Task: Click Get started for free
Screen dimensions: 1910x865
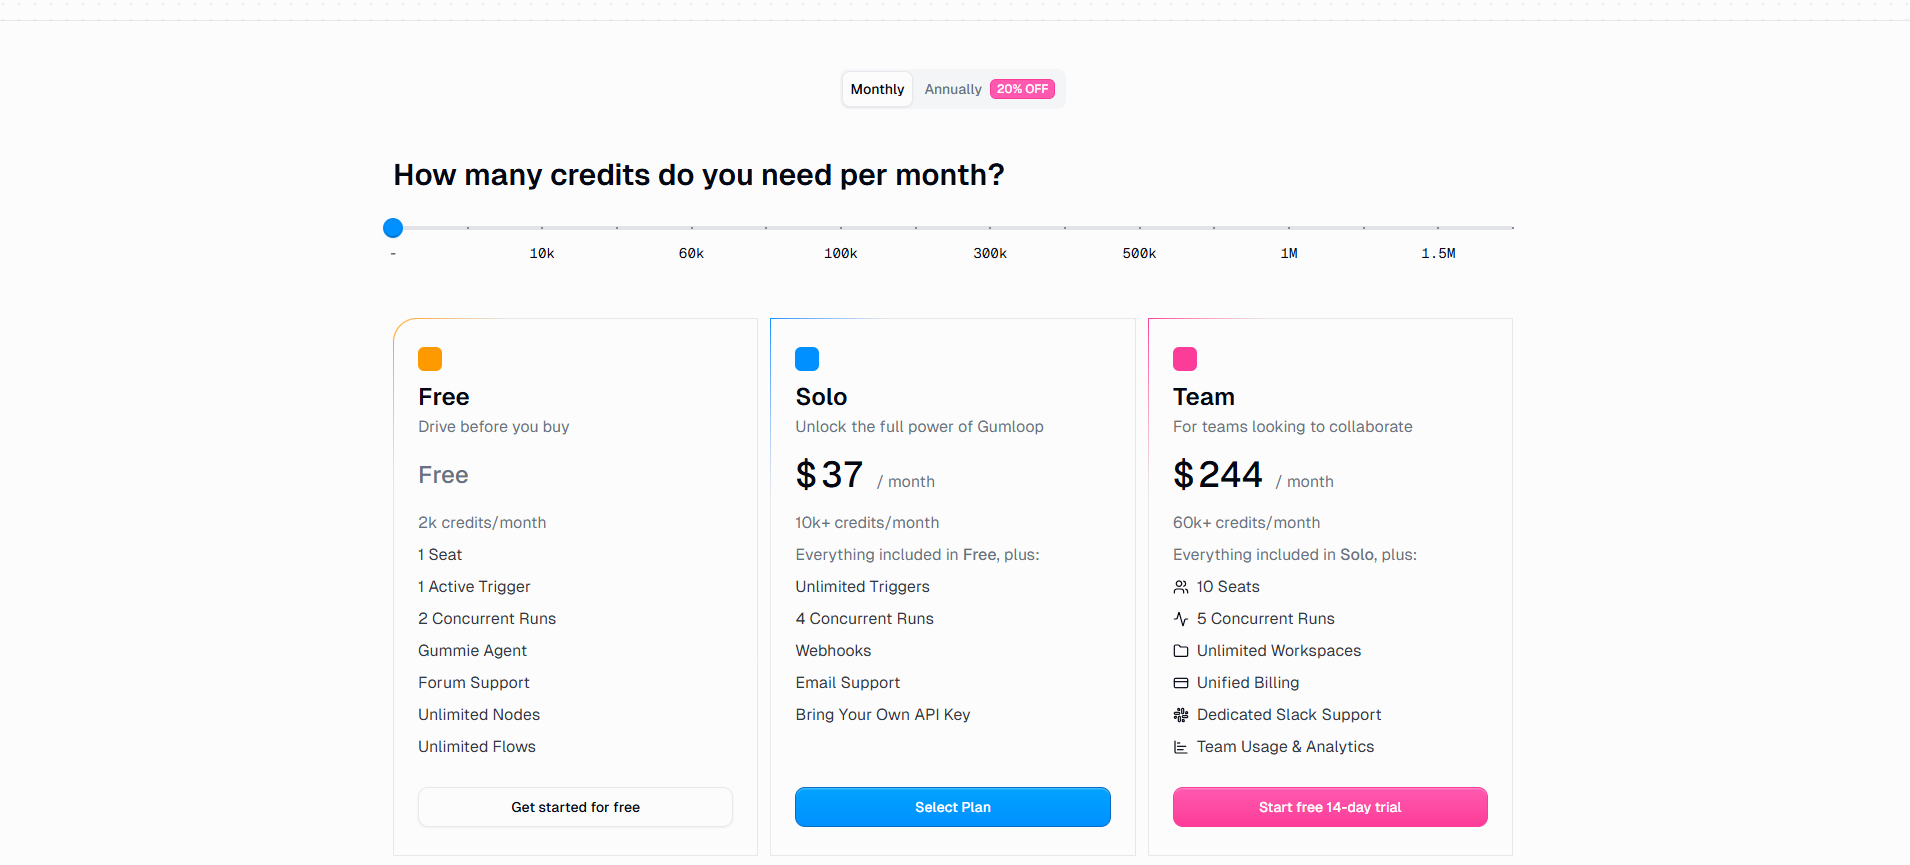Action: coord(575,807)
